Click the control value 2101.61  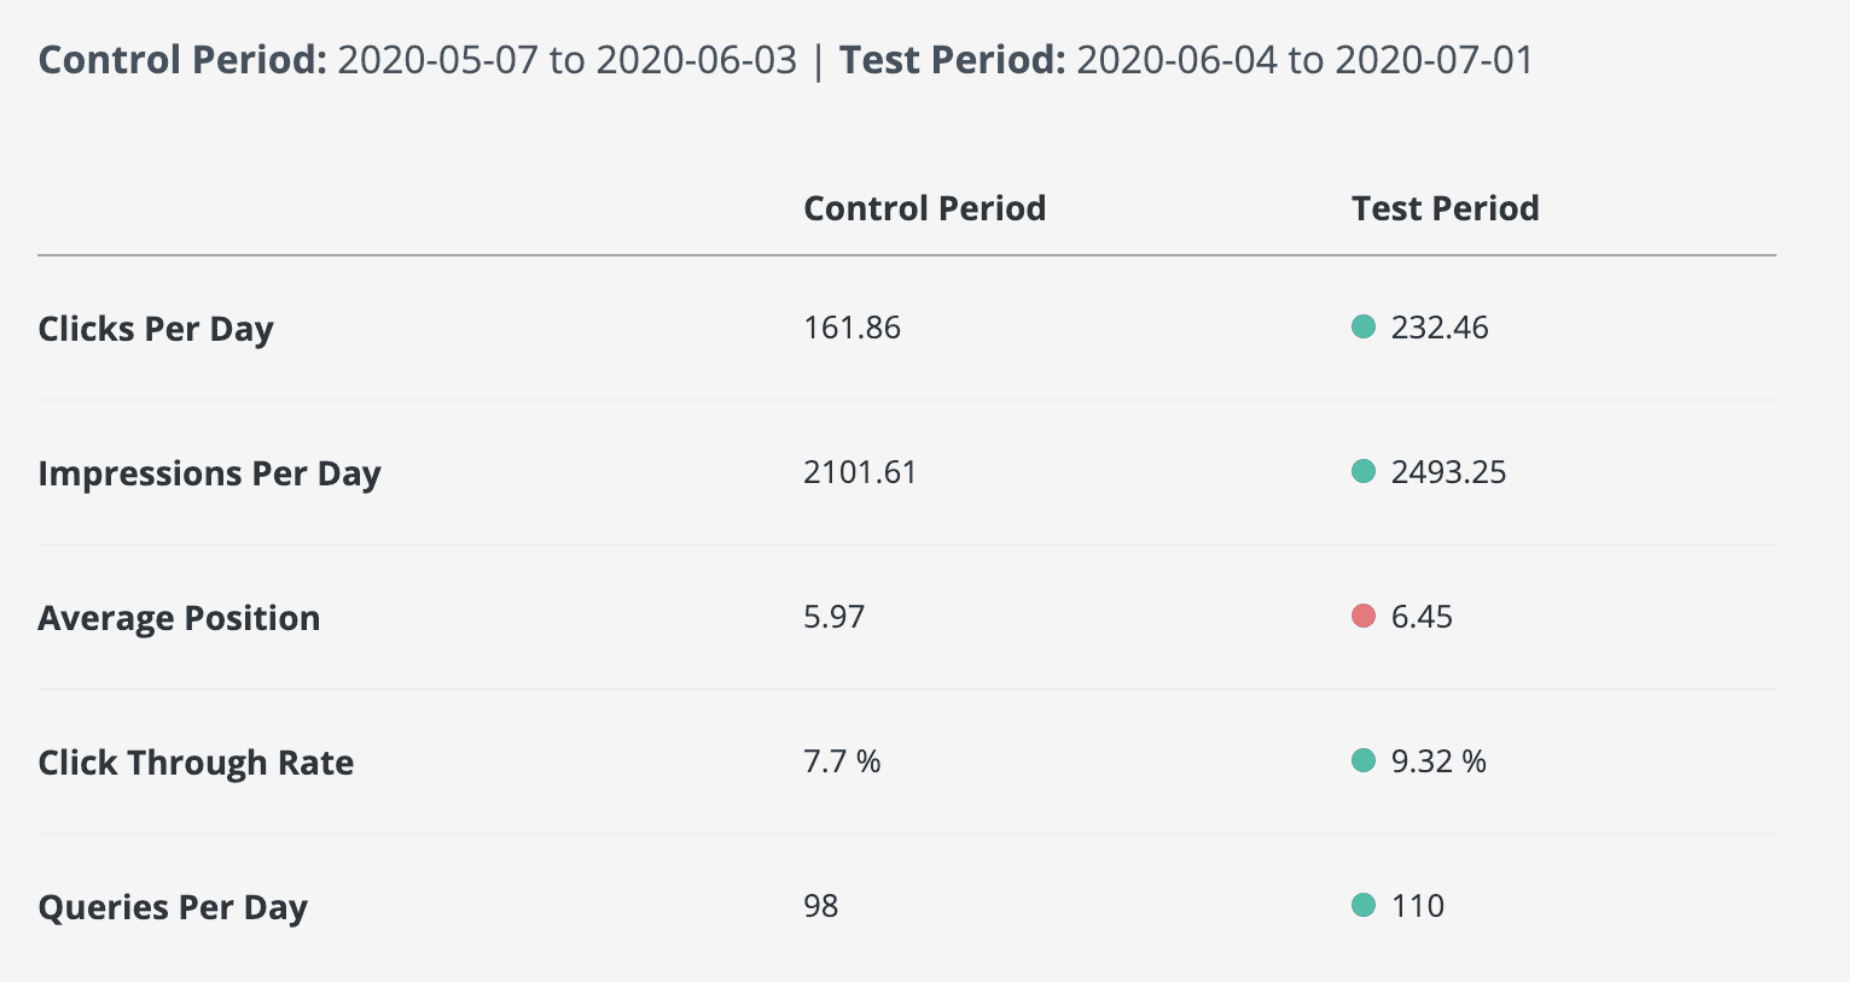tap(860, 472)
